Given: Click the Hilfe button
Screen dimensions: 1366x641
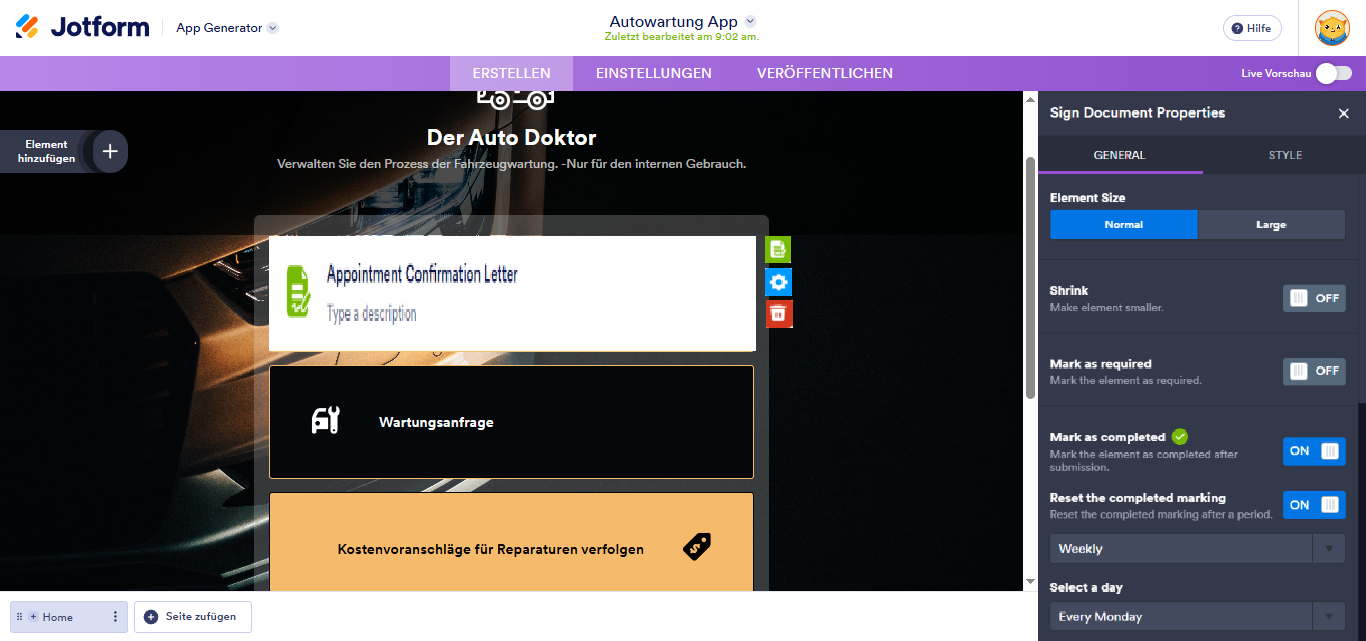Looking at the screenshot, I should click(1251, 27).
